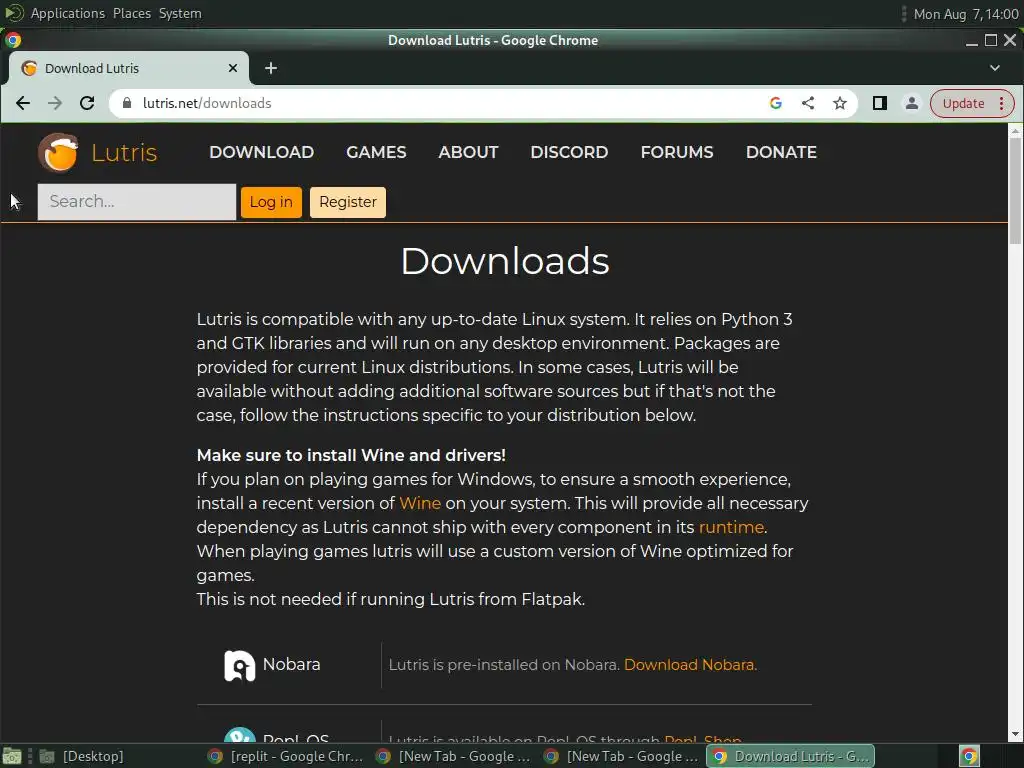Visit the FORUMS nav link
The image size is (1024, 768).
pyautogui.click(x=677, y=152)
